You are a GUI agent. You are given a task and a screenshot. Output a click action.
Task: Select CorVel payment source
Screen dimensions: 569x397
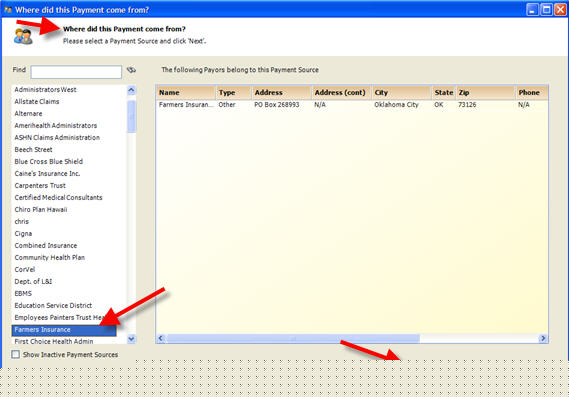(x=25, y=269)
